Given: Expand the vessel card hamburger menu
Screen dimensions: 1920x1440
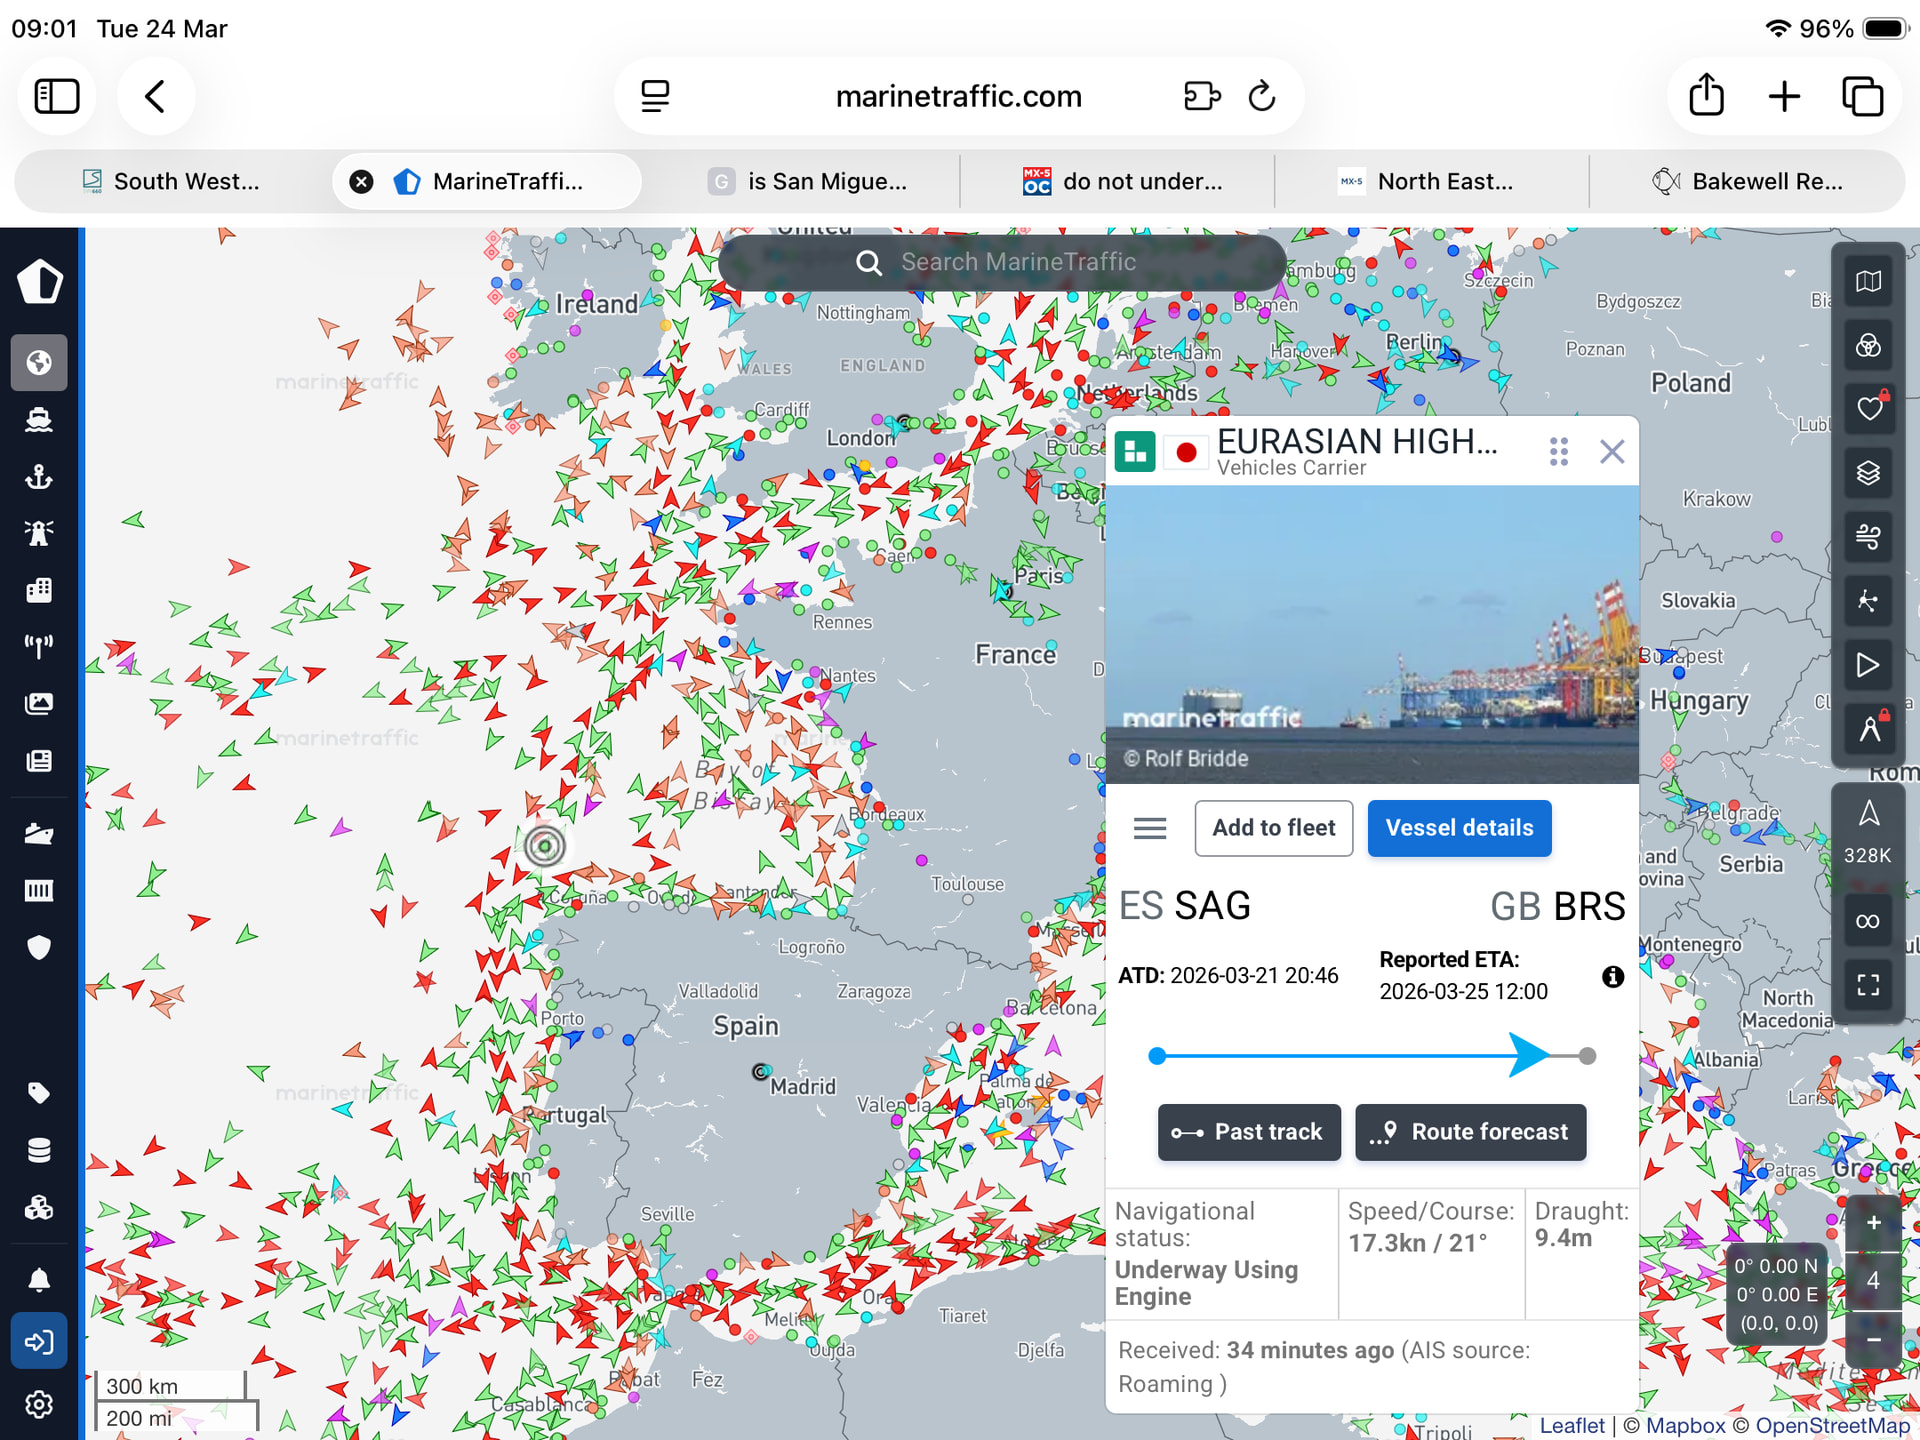Looking at the screenshot, I should pos(1150,828).
